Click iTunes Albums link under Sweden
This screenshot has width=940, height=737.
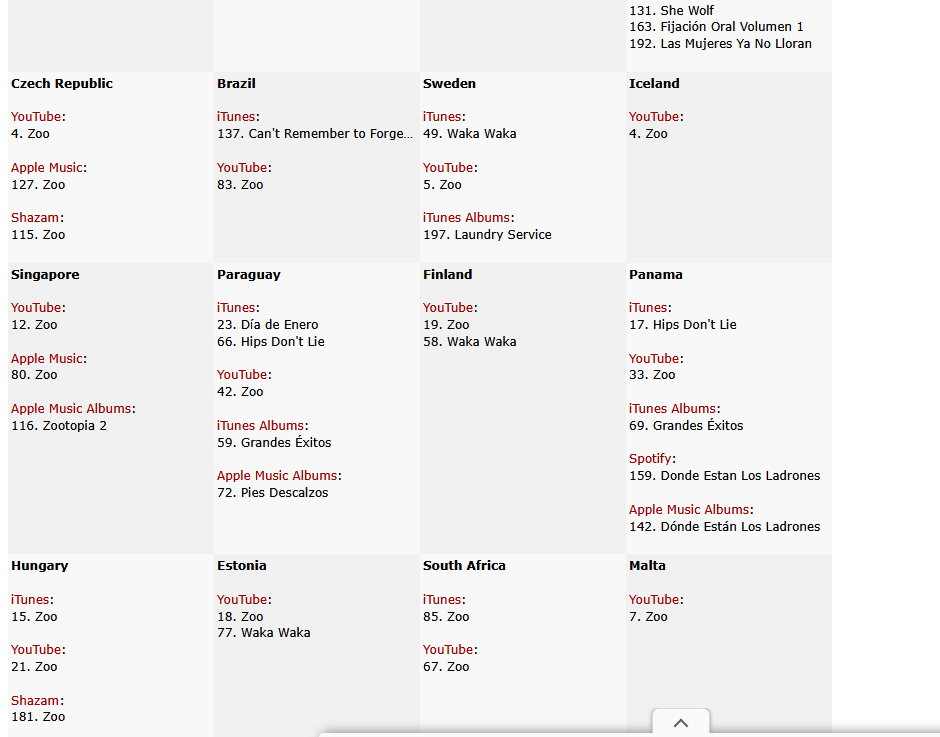coord(466,218)
